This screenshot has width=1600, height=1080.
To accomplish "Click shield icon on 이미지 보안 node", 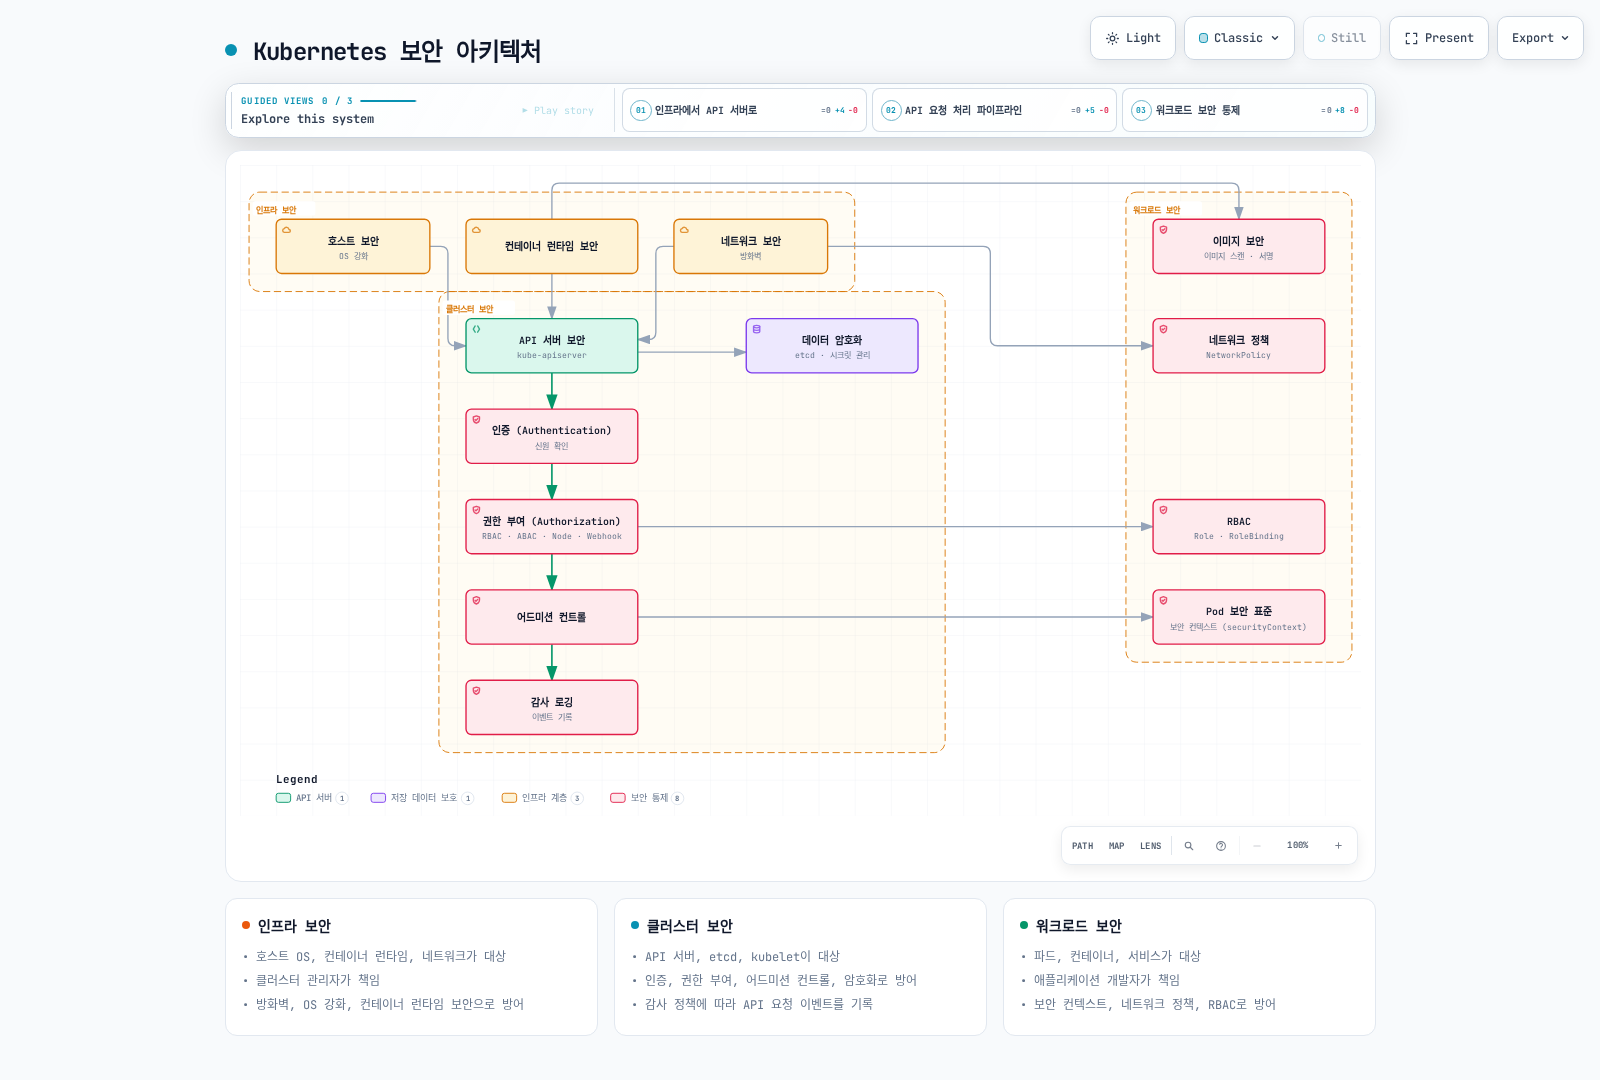I will [x=1163, y=230].
